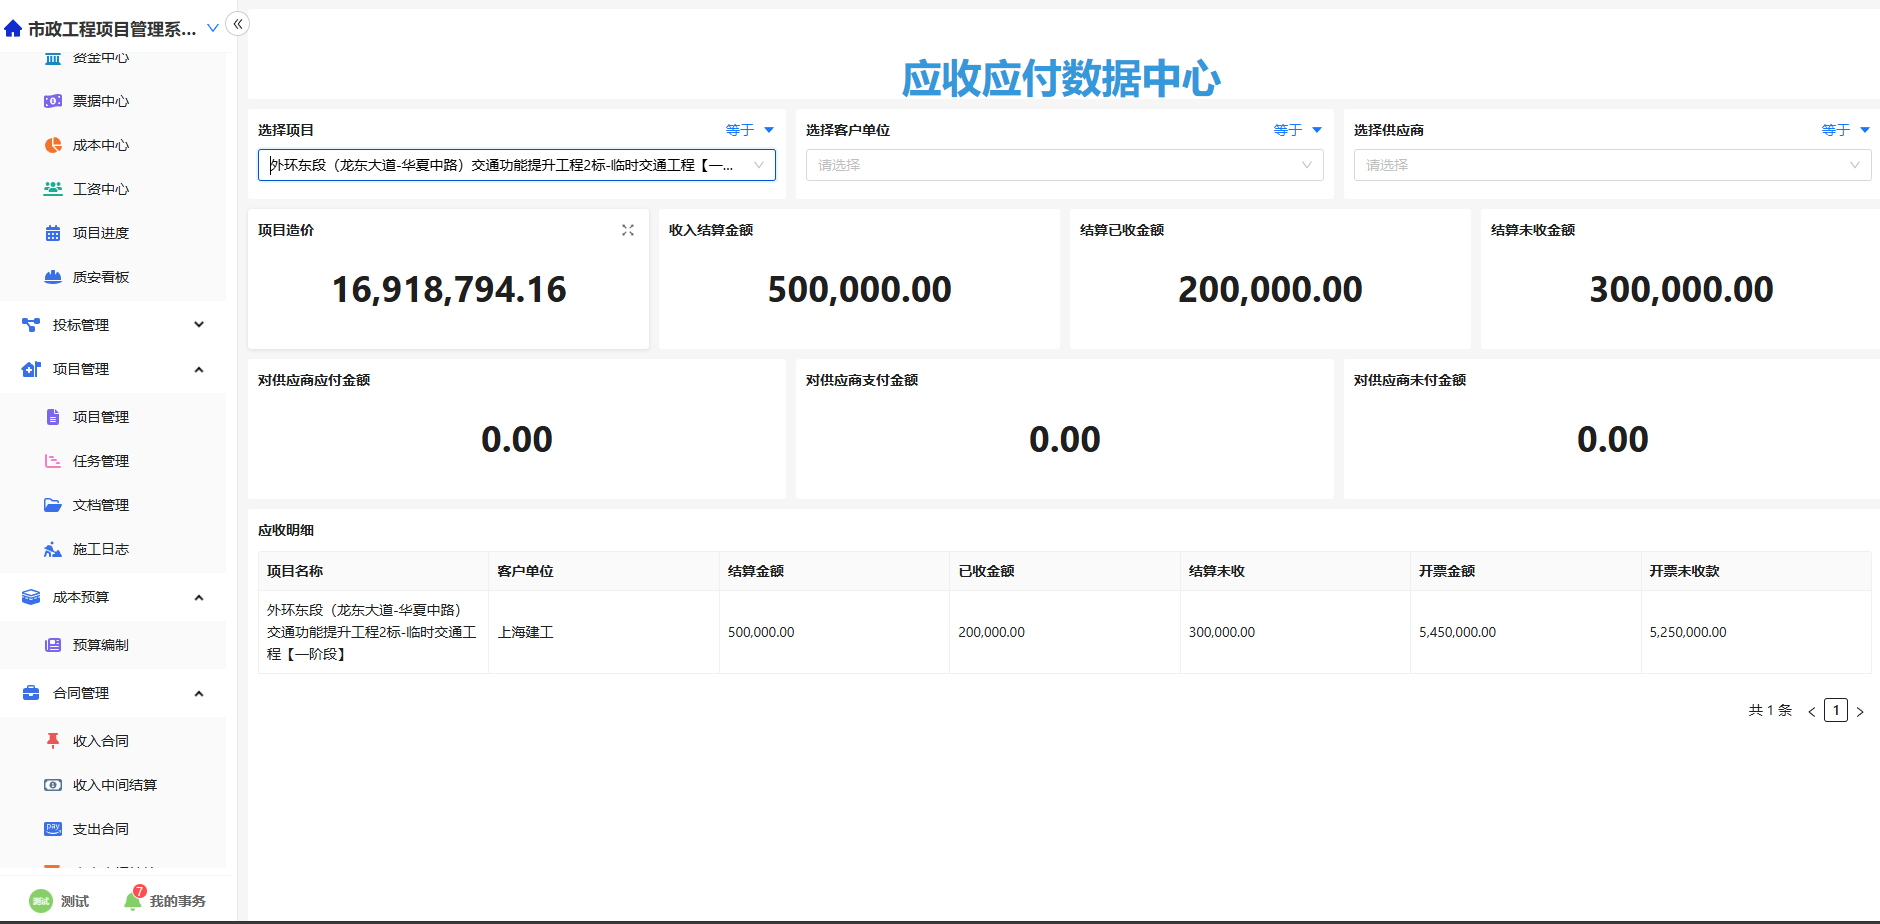Click the expand icon on 项目造价 card
Viewport: 1880px width, 924px height.
pyautogui.click(x=628, y=230)
